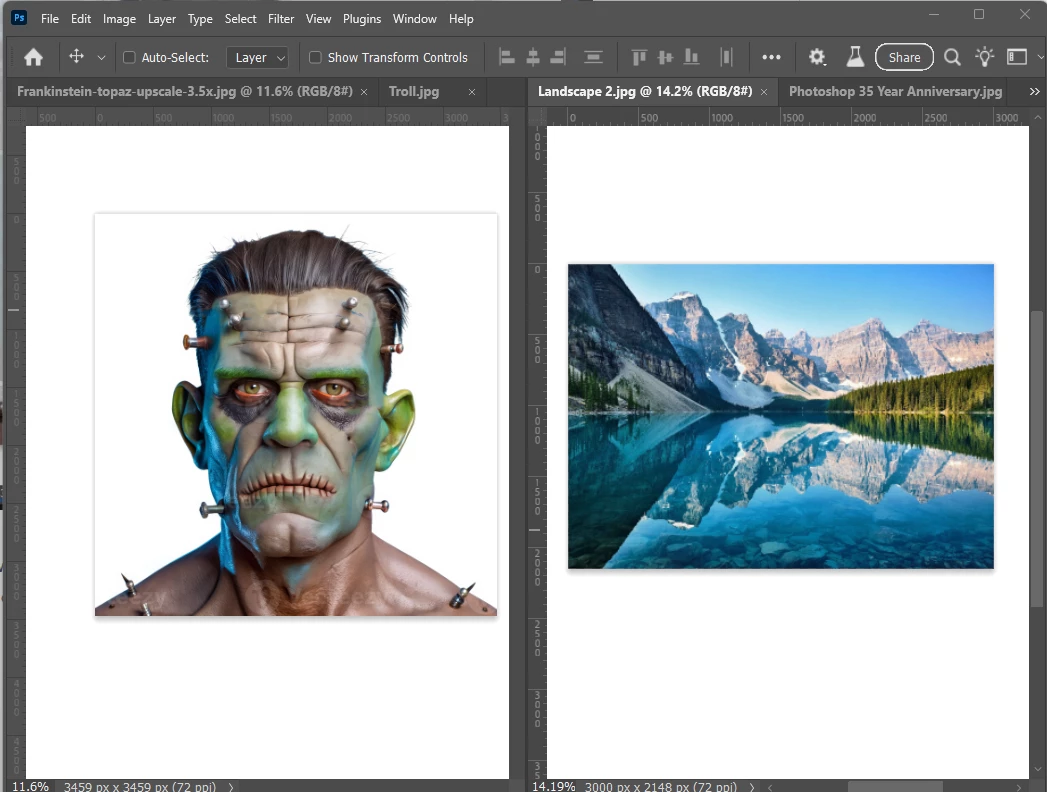Click Align horizontal centers icon
Viewport: 1047px width, 792px height.
533,57
